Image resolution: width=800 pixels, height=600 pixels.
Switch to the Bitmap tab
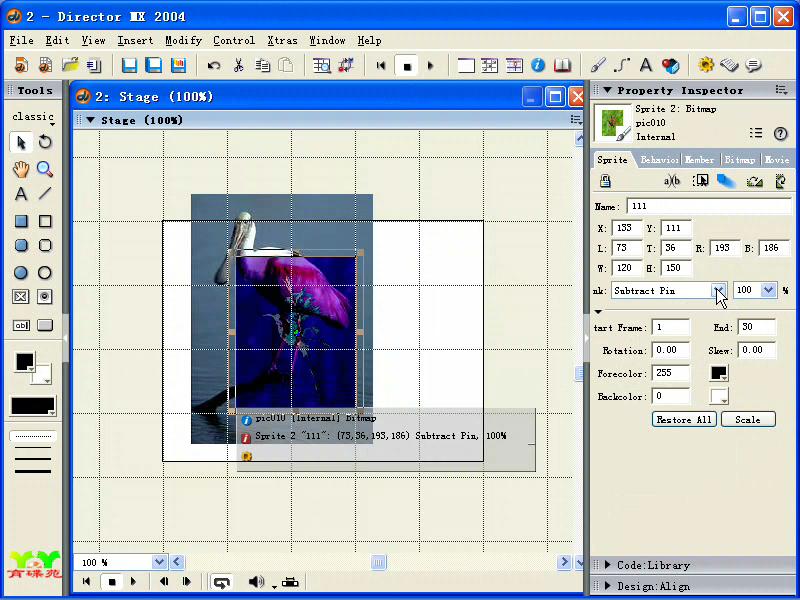tap(739, 160)
